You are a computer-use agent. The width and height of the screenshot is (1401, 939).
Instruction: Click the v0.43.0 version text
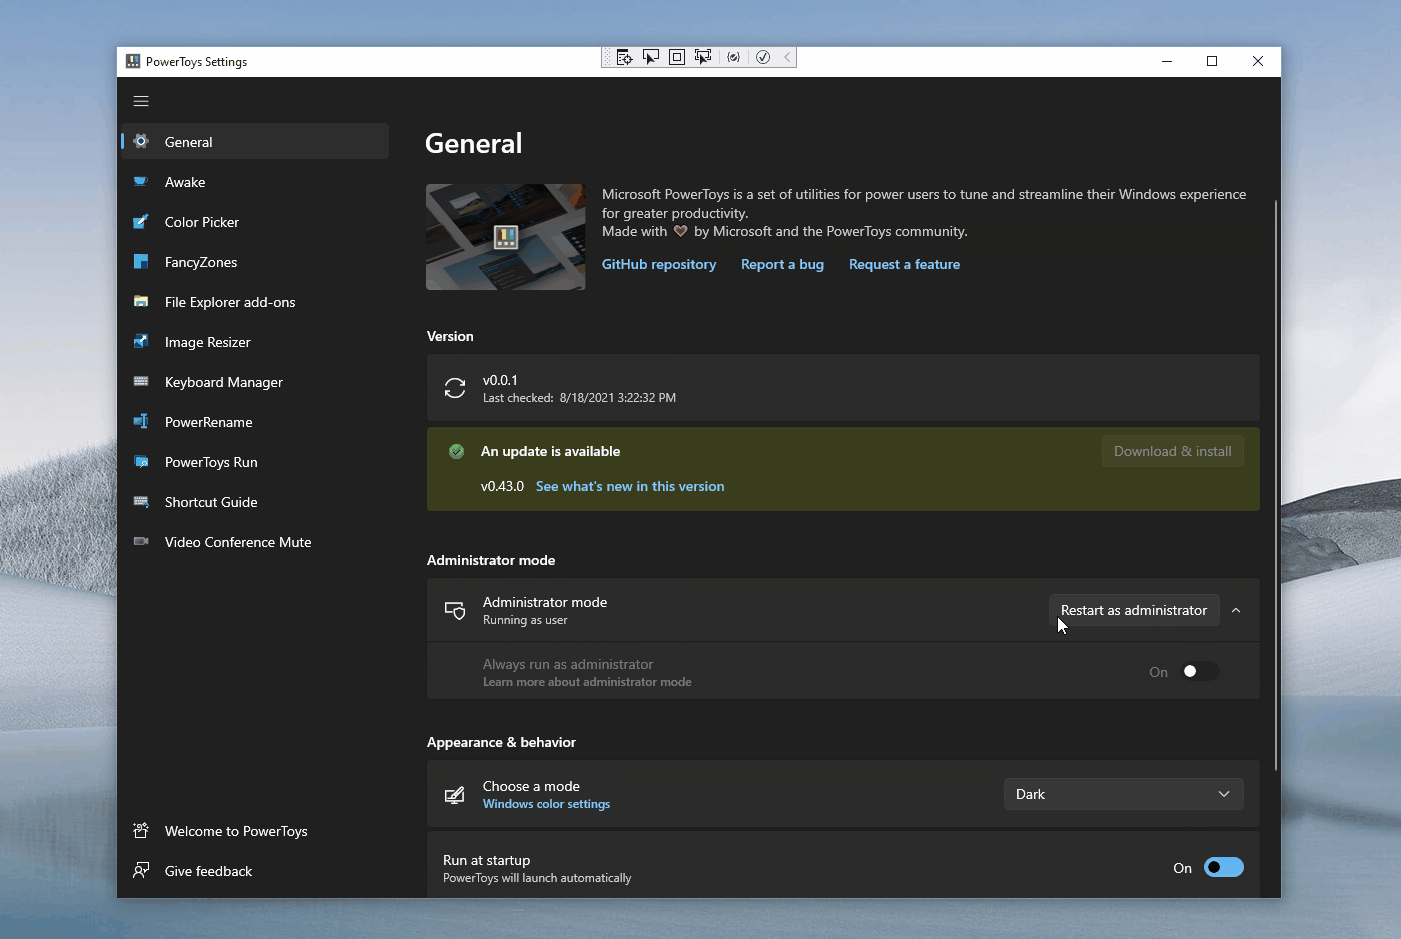click(x=502, y=486)
